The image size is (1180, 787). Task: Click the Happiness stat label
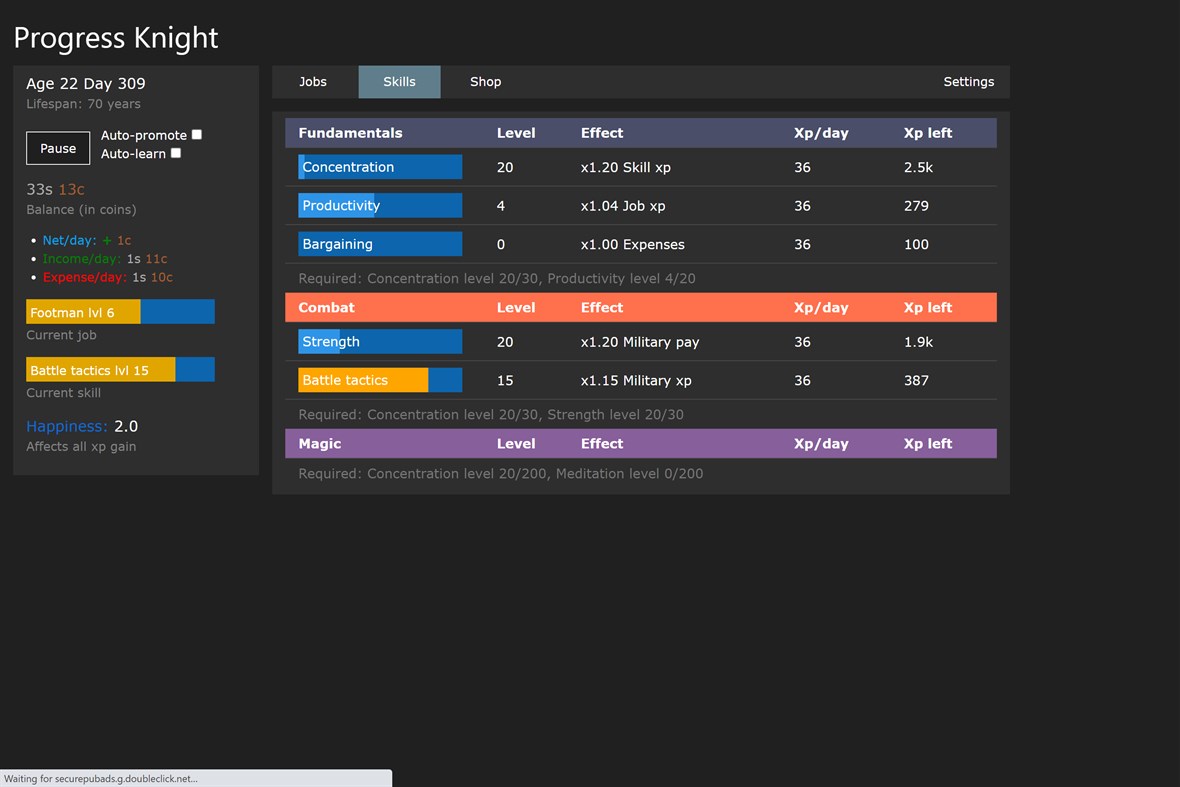point(66,426)
